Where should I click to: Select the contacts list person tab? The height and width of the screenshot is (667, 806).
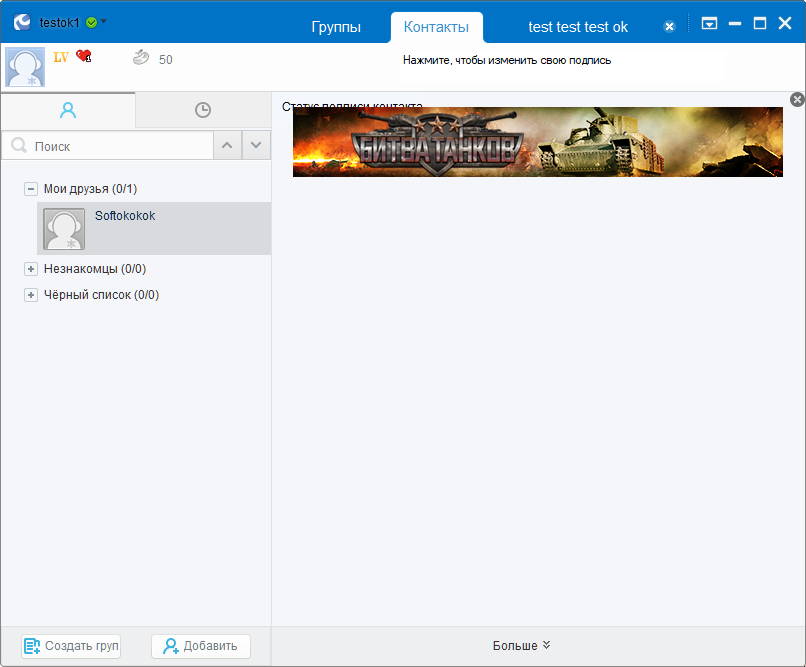(x=68, y=110)
